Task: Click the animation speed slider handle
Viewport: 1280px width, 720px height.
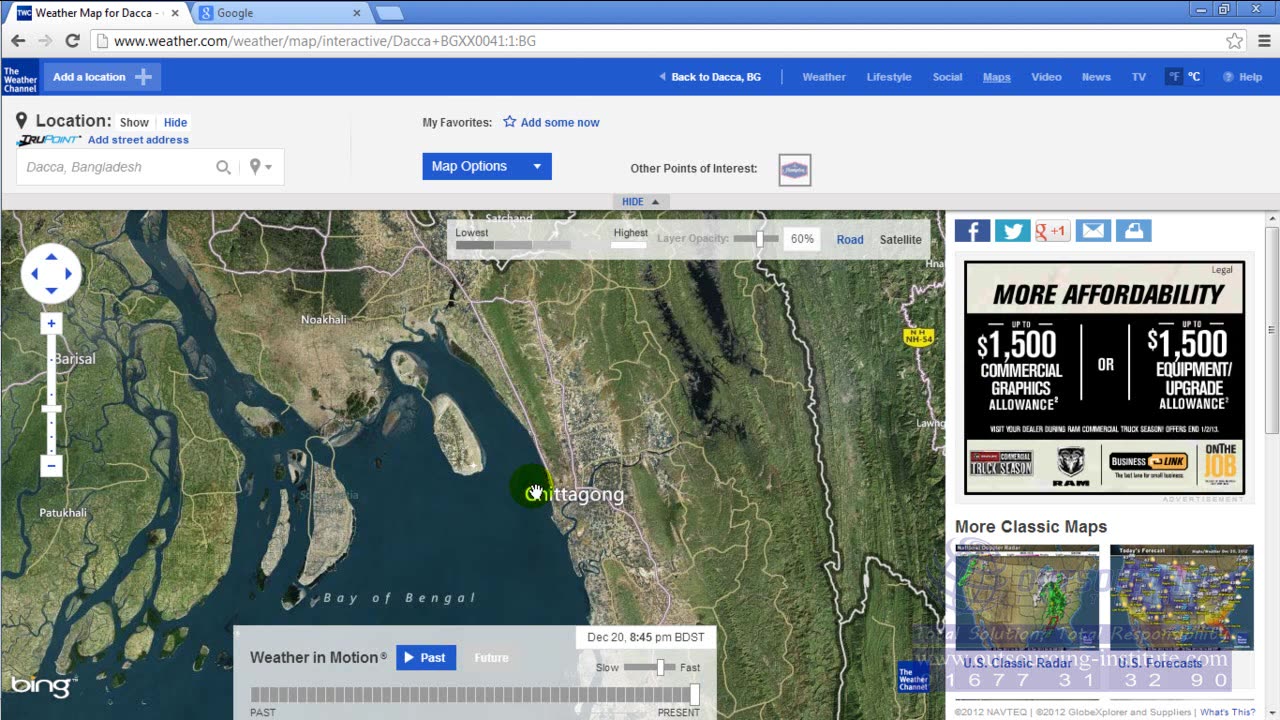Action: pos(660,667)
